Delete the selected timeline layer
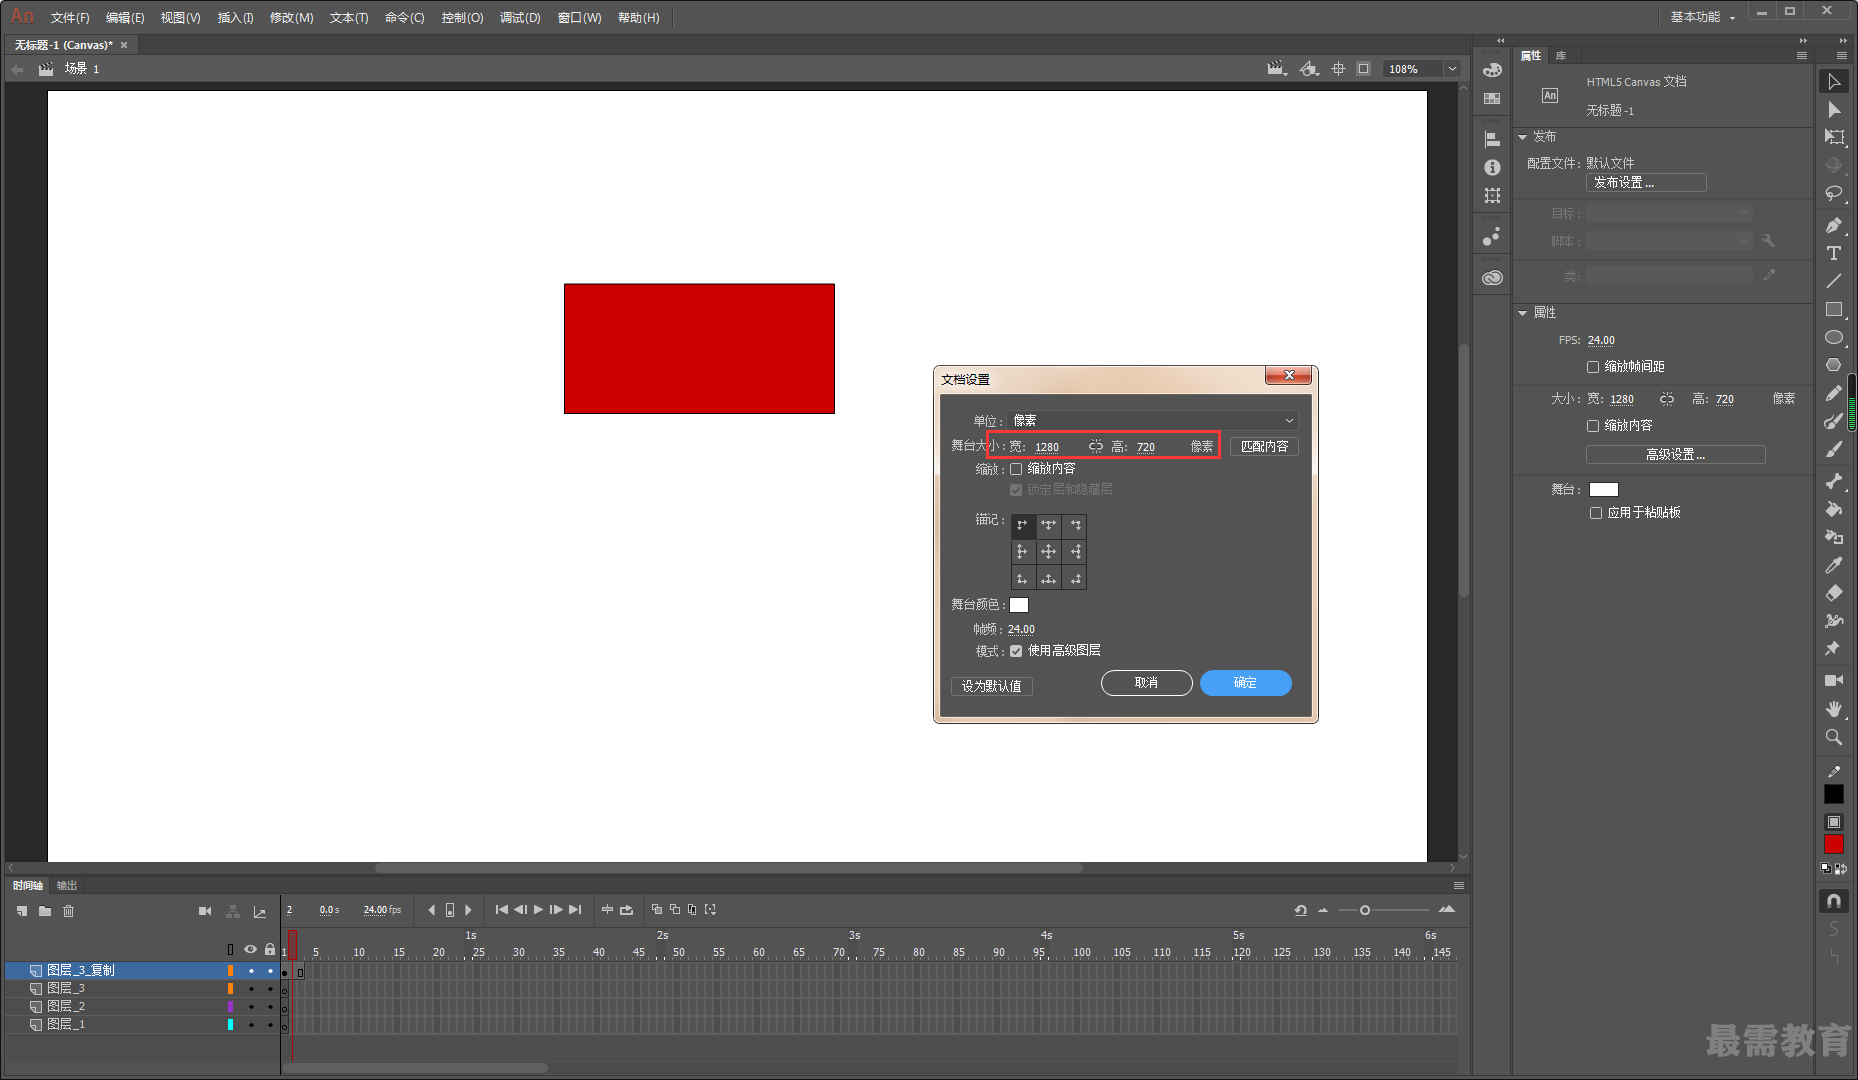Image resolution: width=1858 pixels, height=1080 pixels. click(x=69, y=911)
